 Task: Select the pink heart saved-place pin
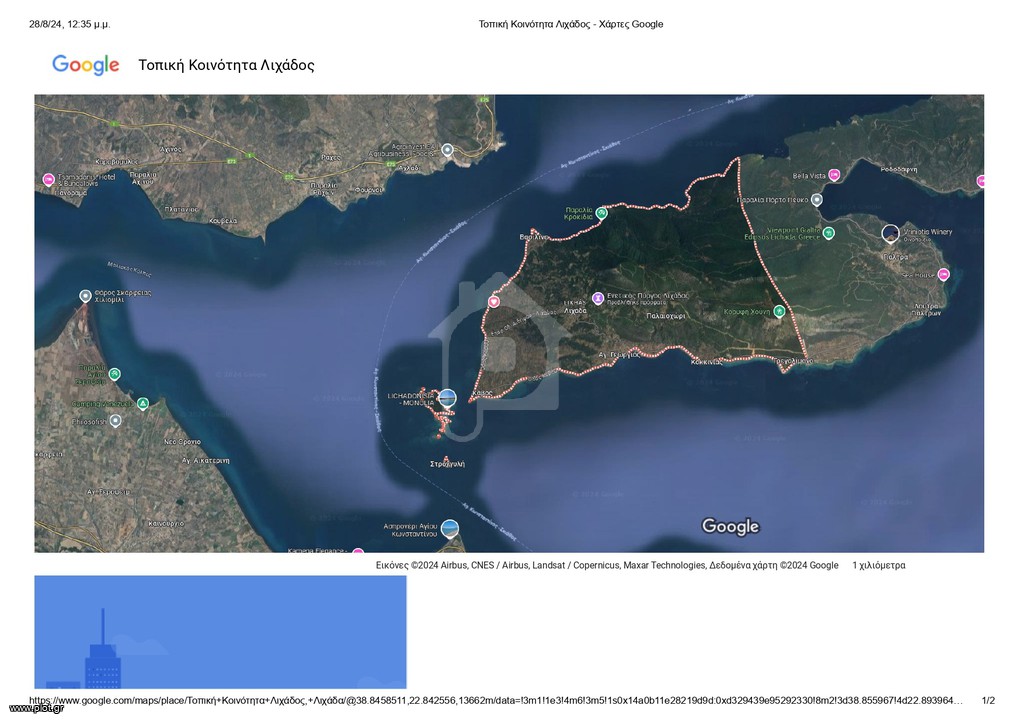point(494,301)
